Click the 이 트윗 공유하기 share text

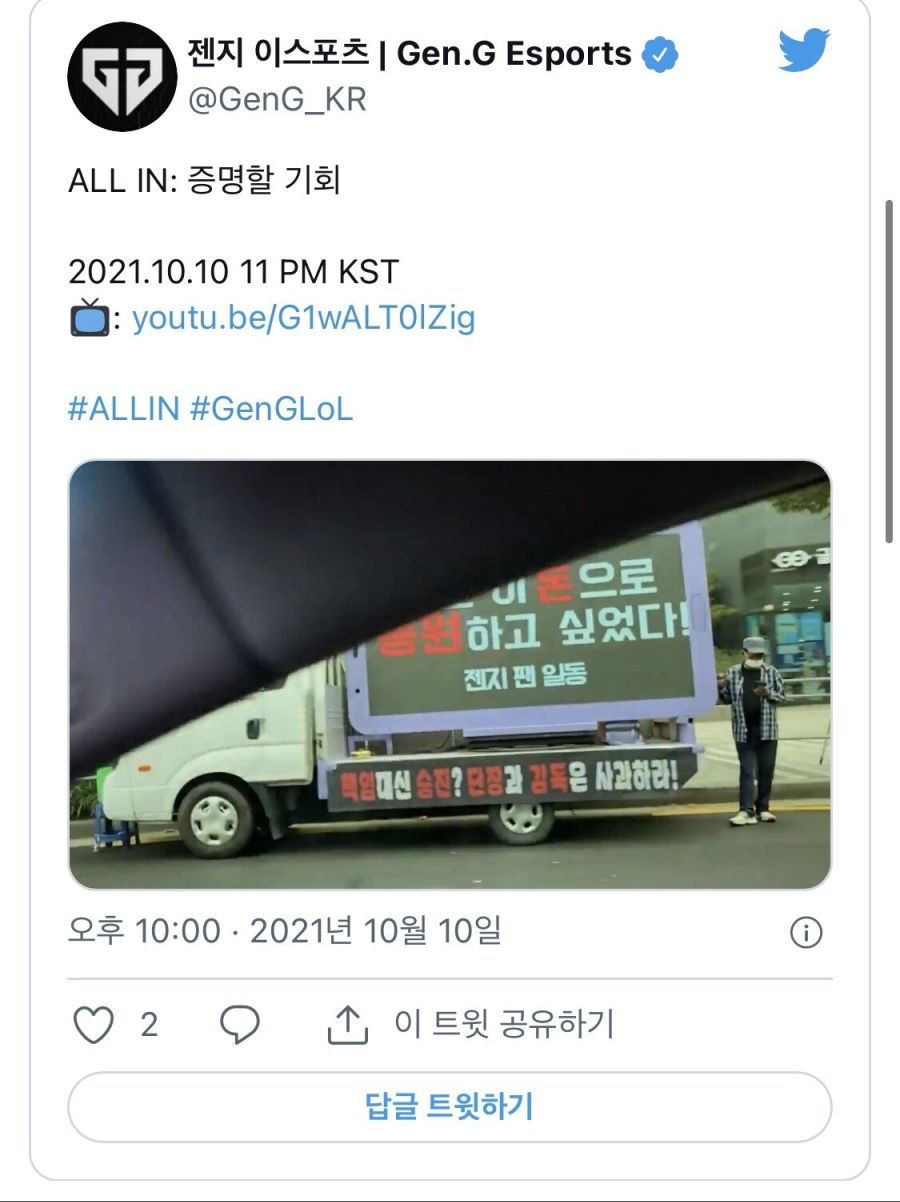[504, 1024]
